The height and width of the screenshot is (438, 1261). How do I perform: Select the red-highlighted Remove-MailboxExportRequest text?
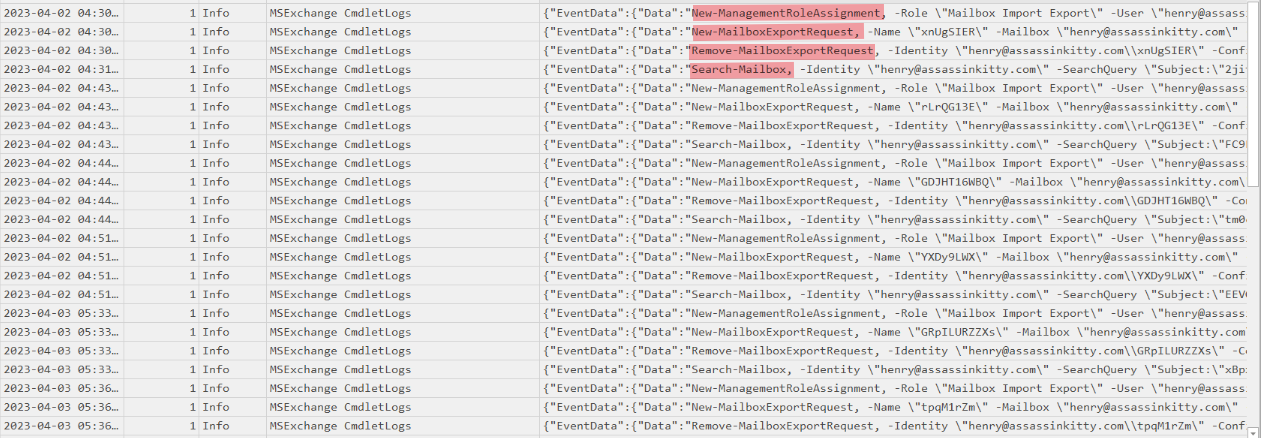[783, 51]
